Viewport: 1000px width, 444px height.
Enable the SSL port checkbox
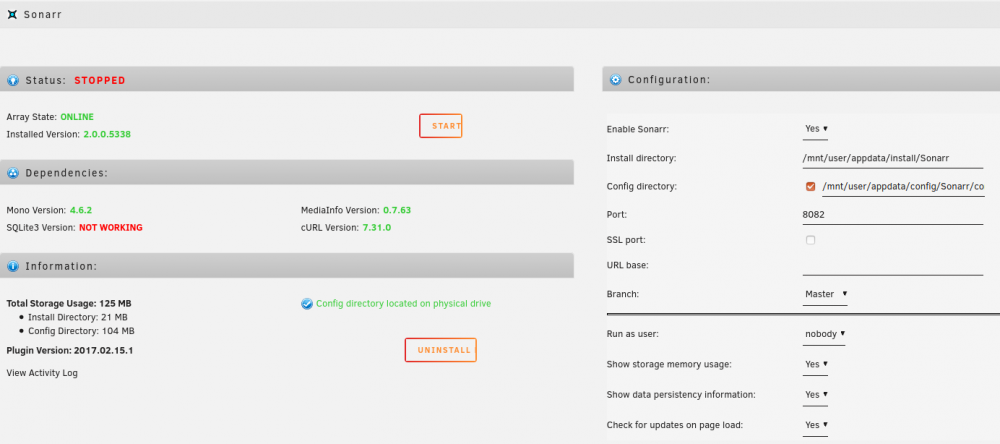[811, 240]
